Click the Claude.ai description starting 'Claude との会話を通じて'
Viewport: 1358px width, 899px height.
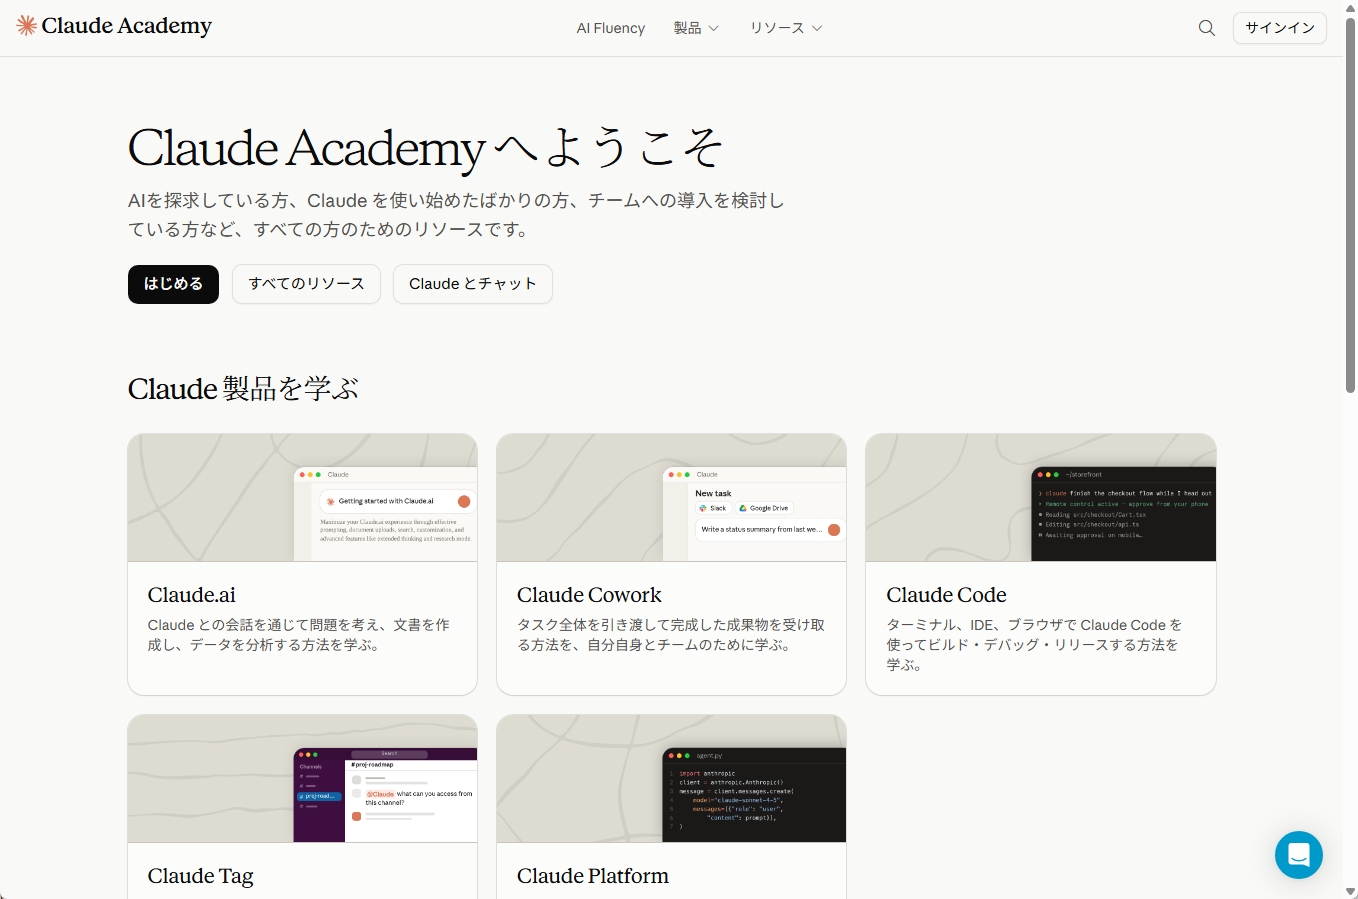tap(298, 635)
